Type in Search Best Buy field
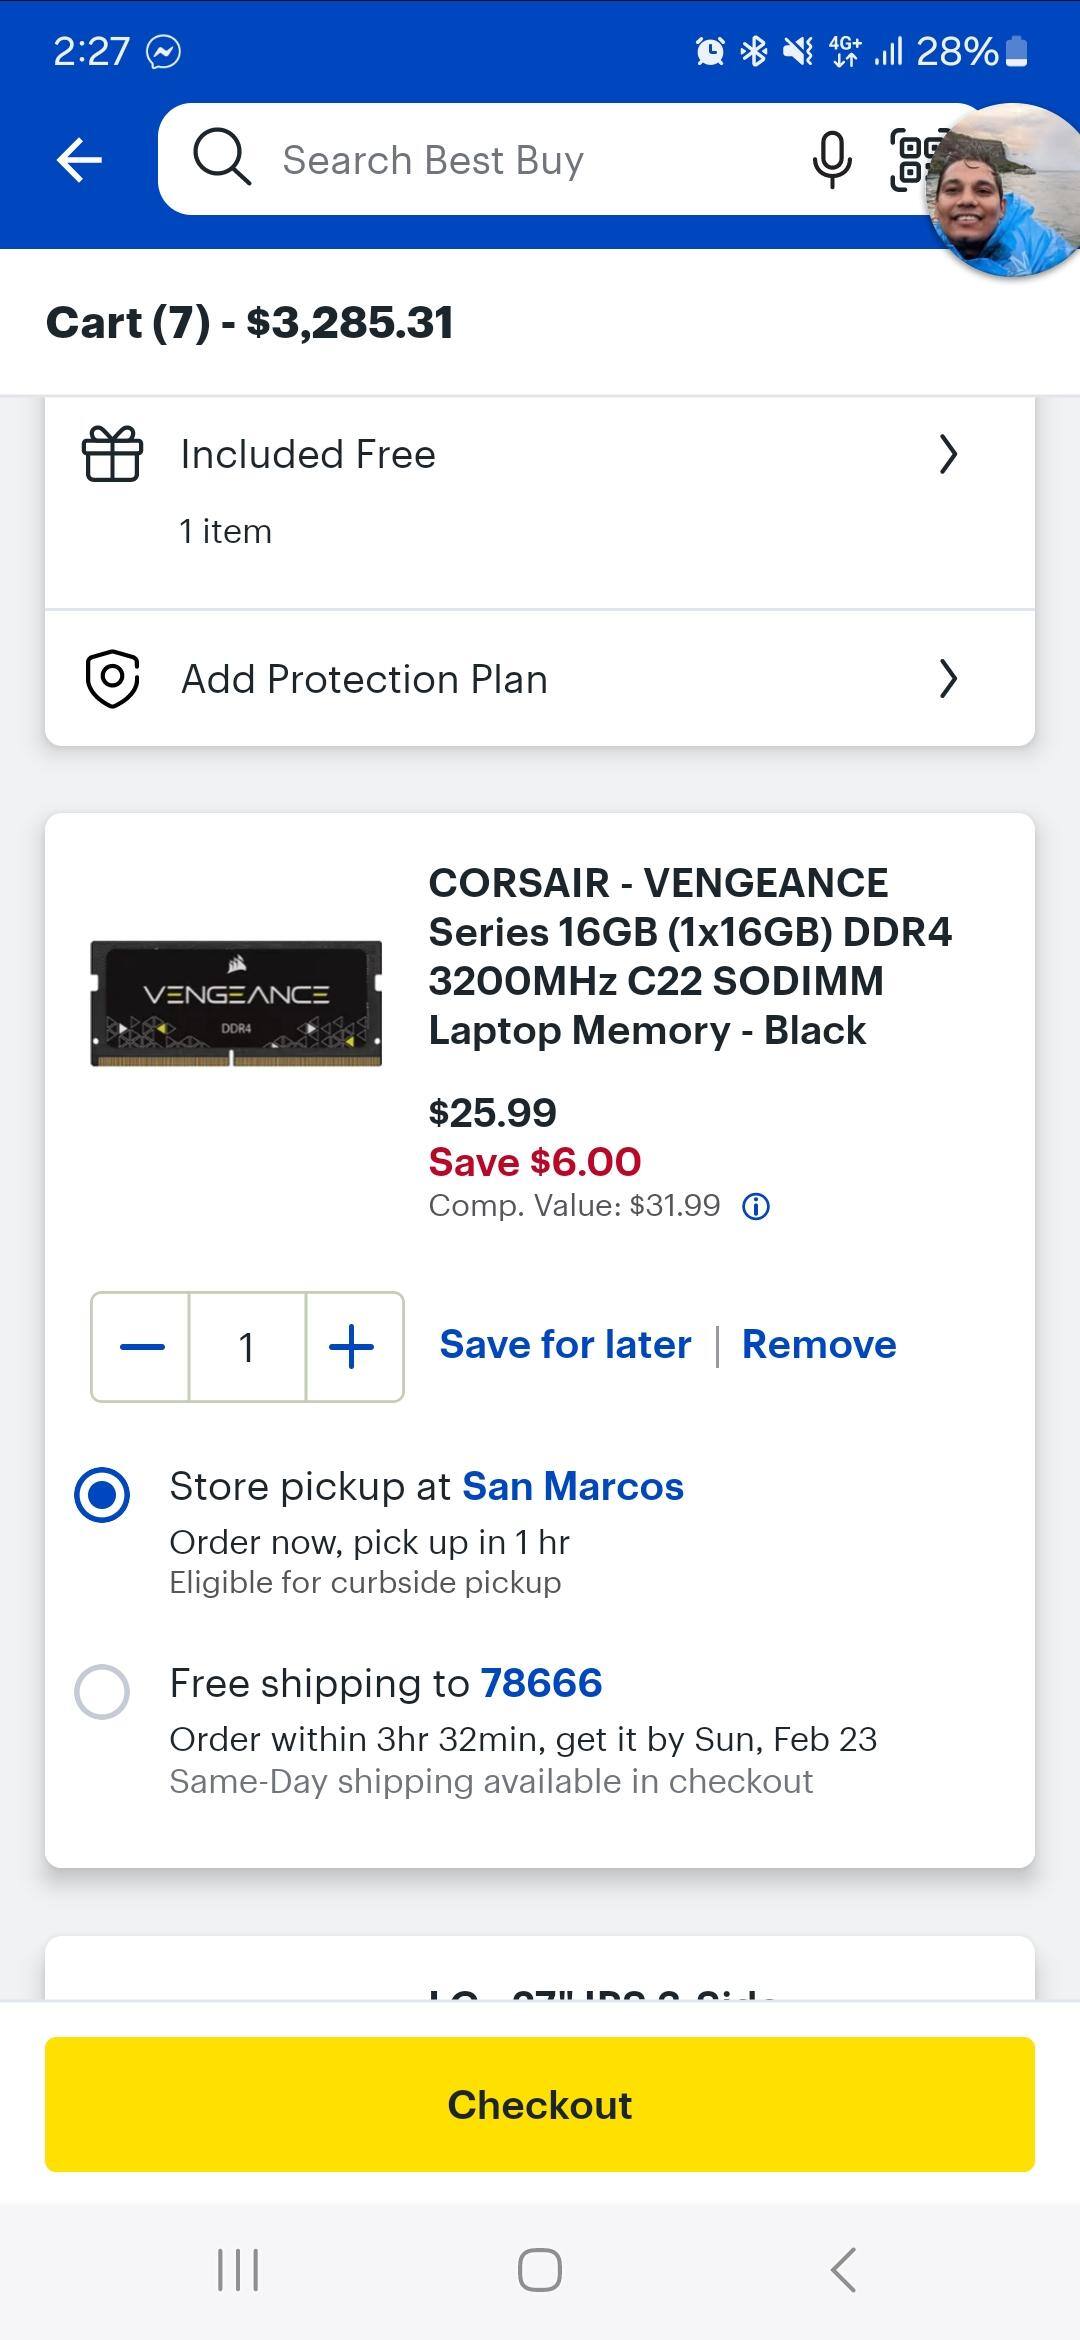 click(520, 160)
